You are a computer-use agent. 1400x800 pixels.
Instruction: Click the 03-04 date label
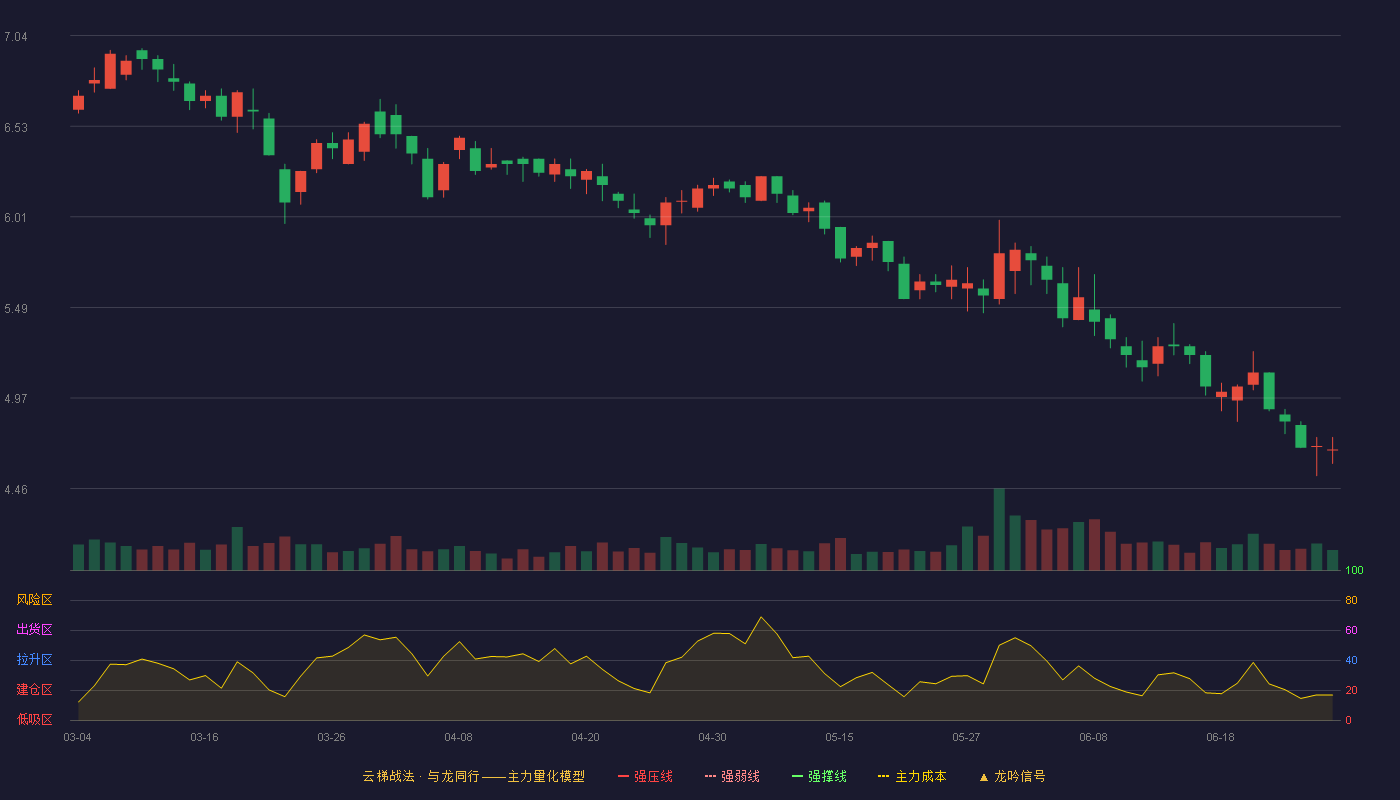(x=77, y=737)
